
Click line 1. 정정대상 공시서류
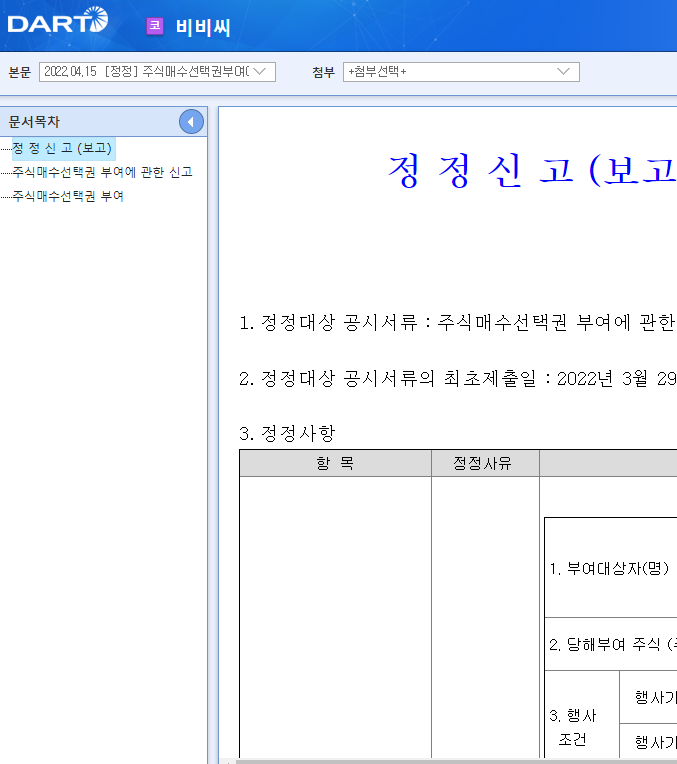458,323
